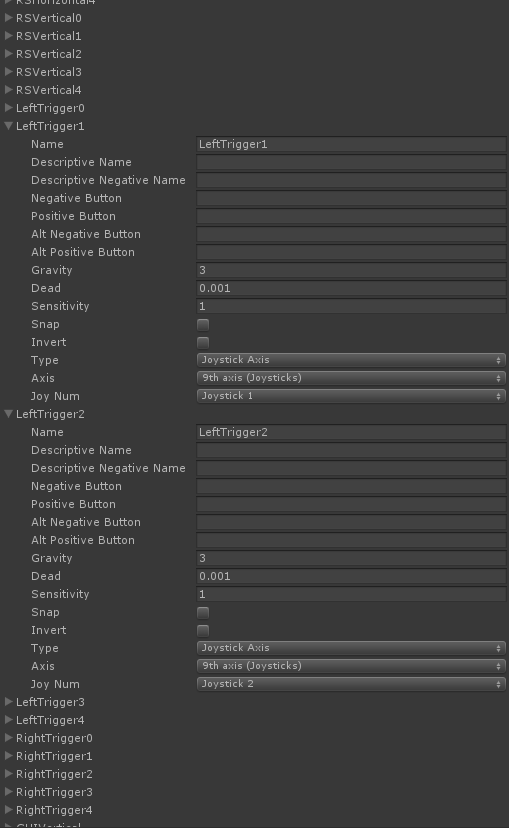Click the Positive Button field of LeftTrigger2
Viewport: 509px width, 828px height.
click(351, 504)
